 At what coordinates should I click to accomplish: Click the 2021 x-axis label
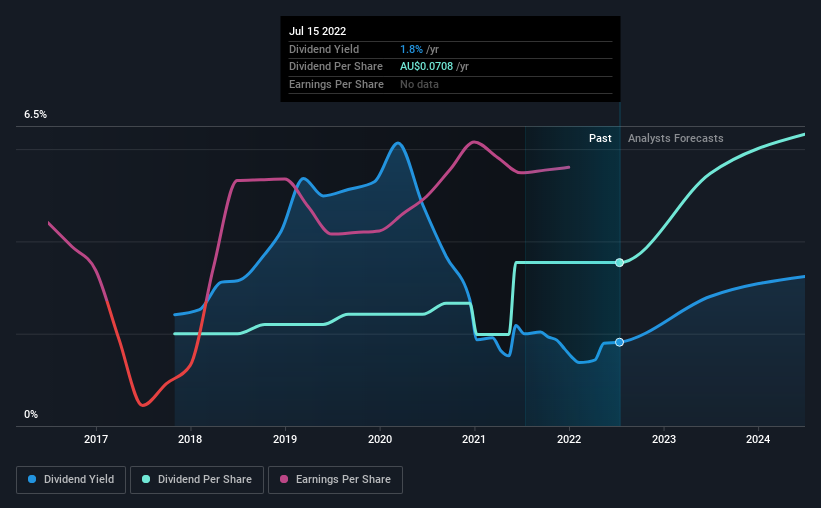pyautogui.click(x=474, y=439)
